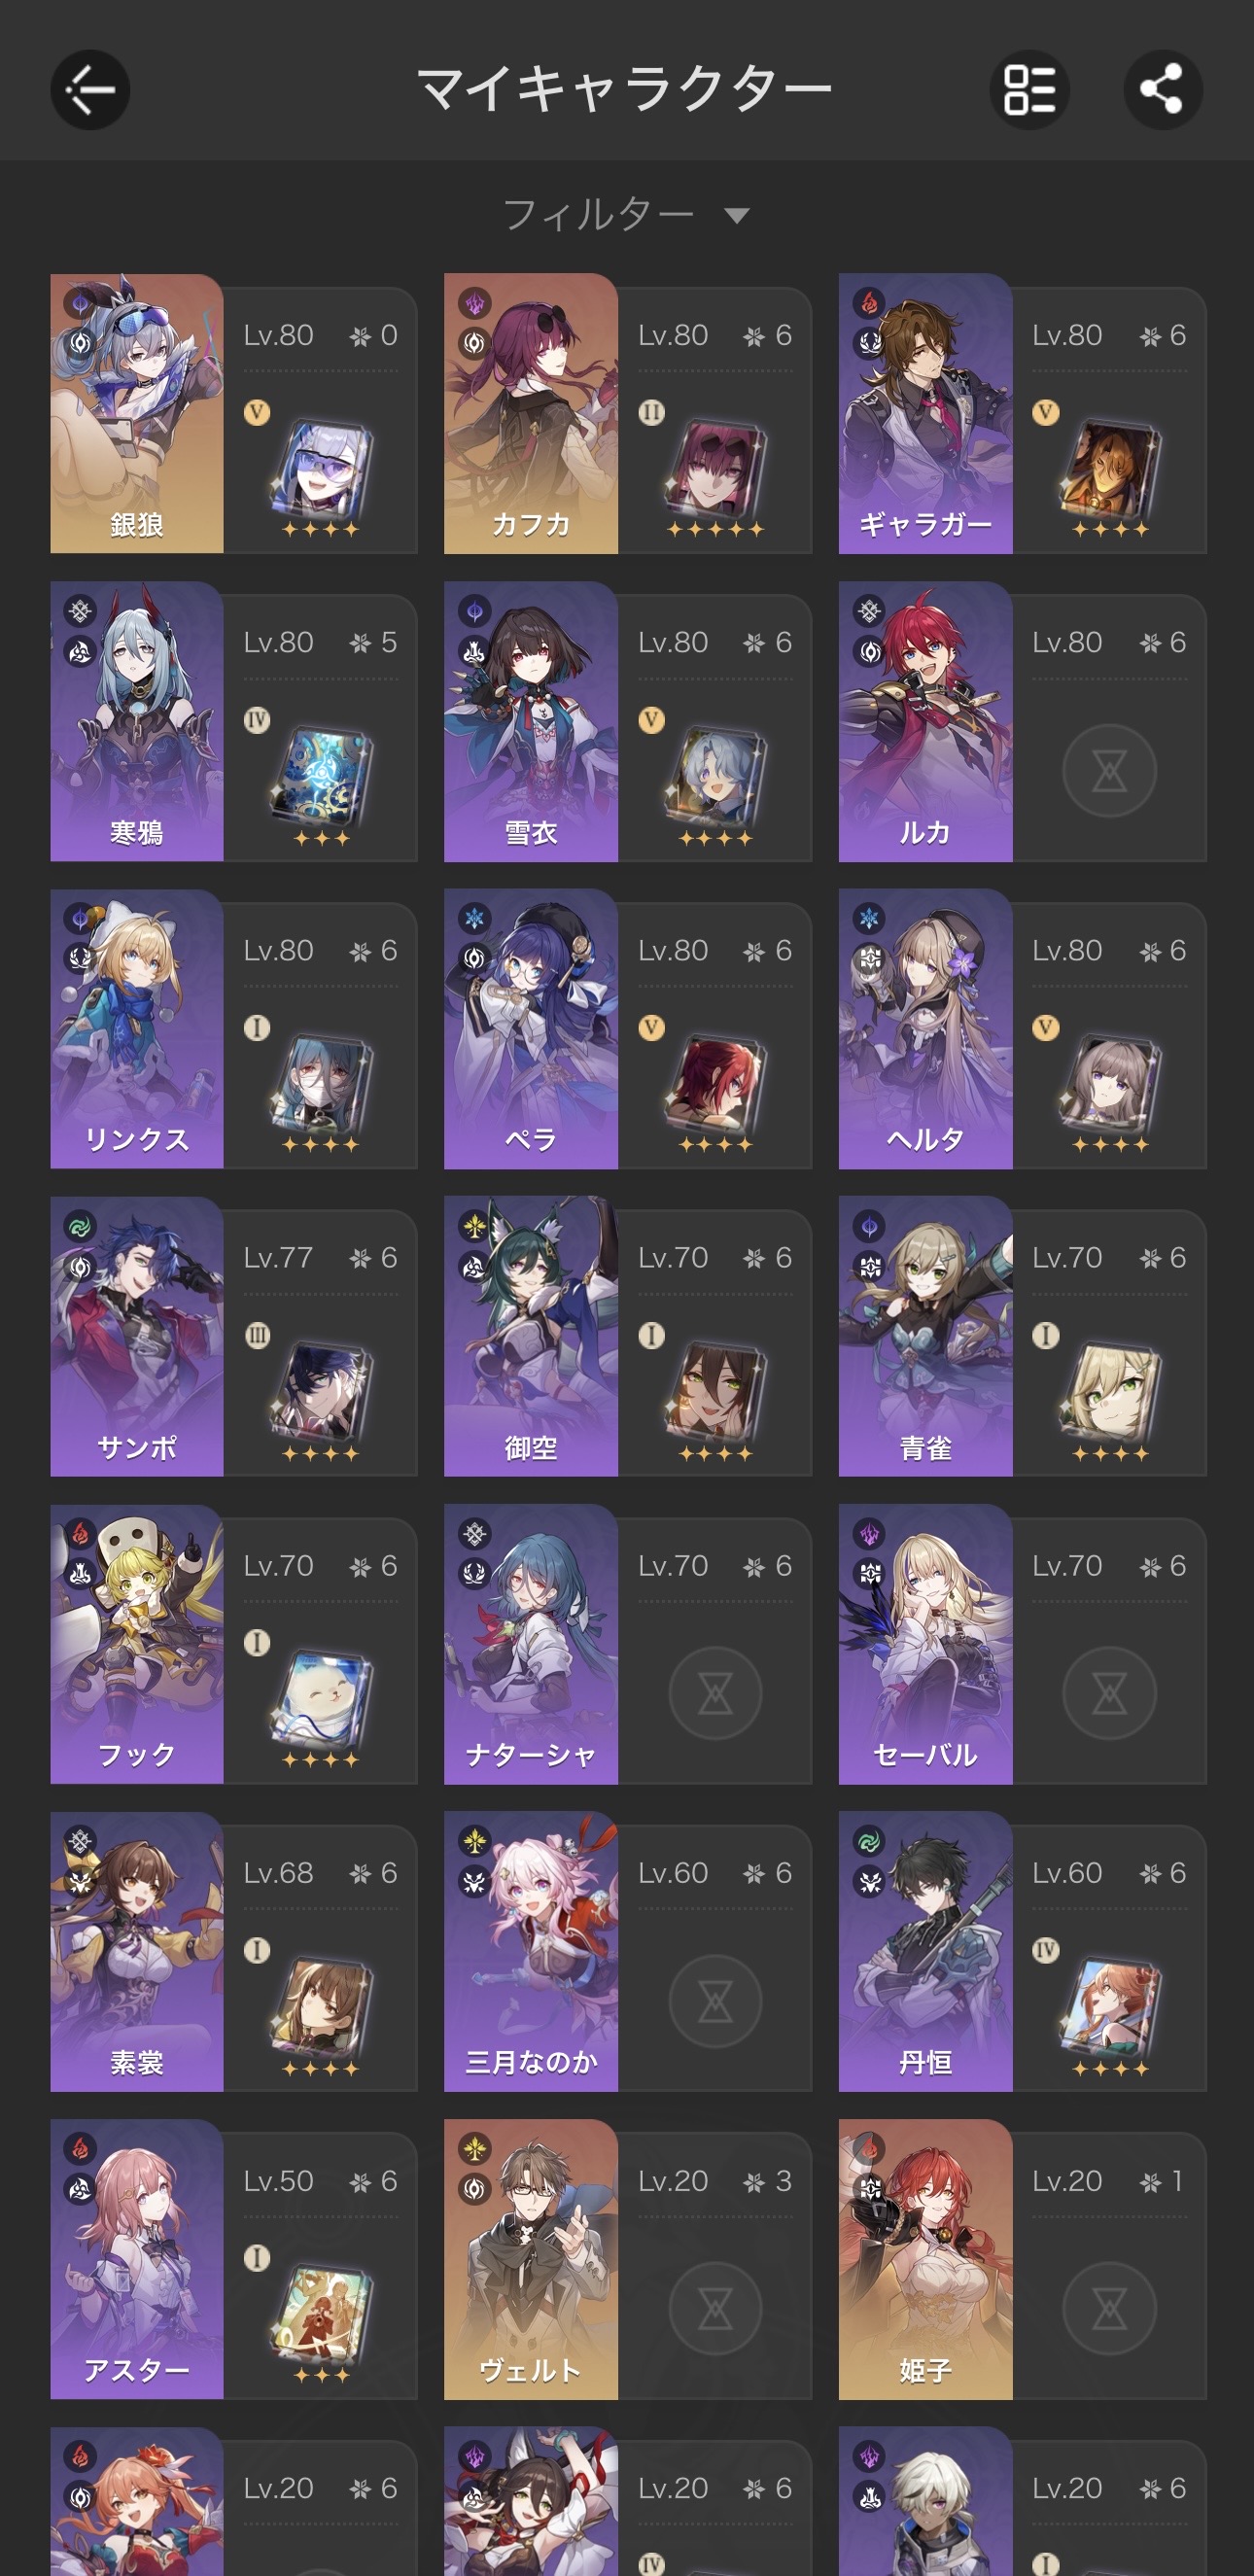Screen dimensions: 1254x2576
Task: Tap 姫子's empty light cone slot
Action: (x=1109, y=2309)
